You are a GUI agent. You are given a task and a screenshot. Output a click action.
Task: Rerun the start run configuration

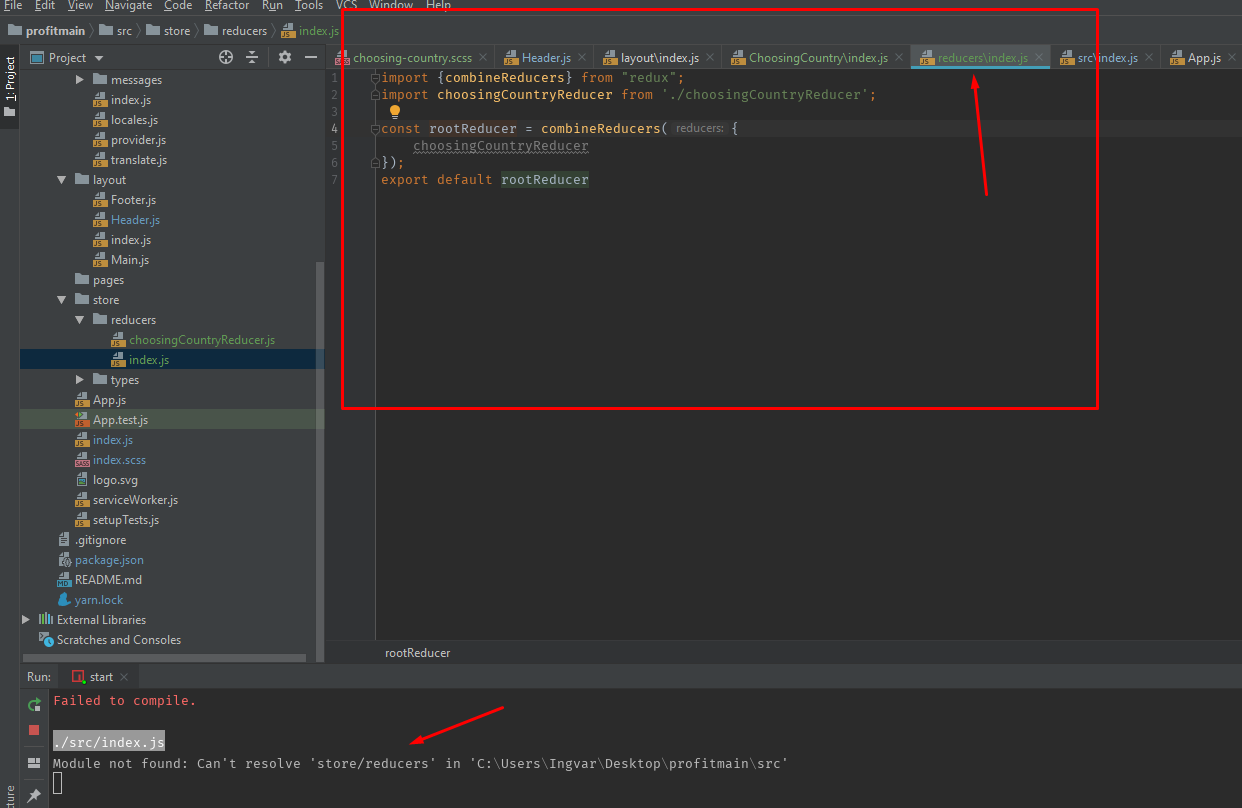coord(34,704)
